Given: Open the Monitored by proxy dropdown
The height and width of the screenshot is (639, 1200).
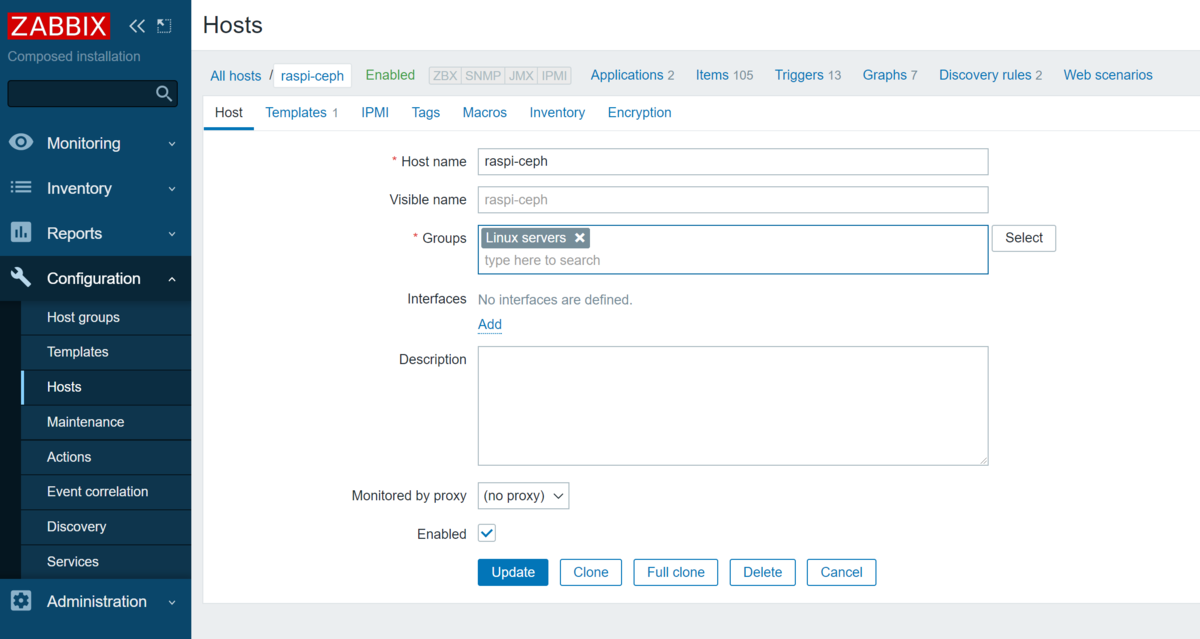Looking at the screenshot, I should click(523, 496).
